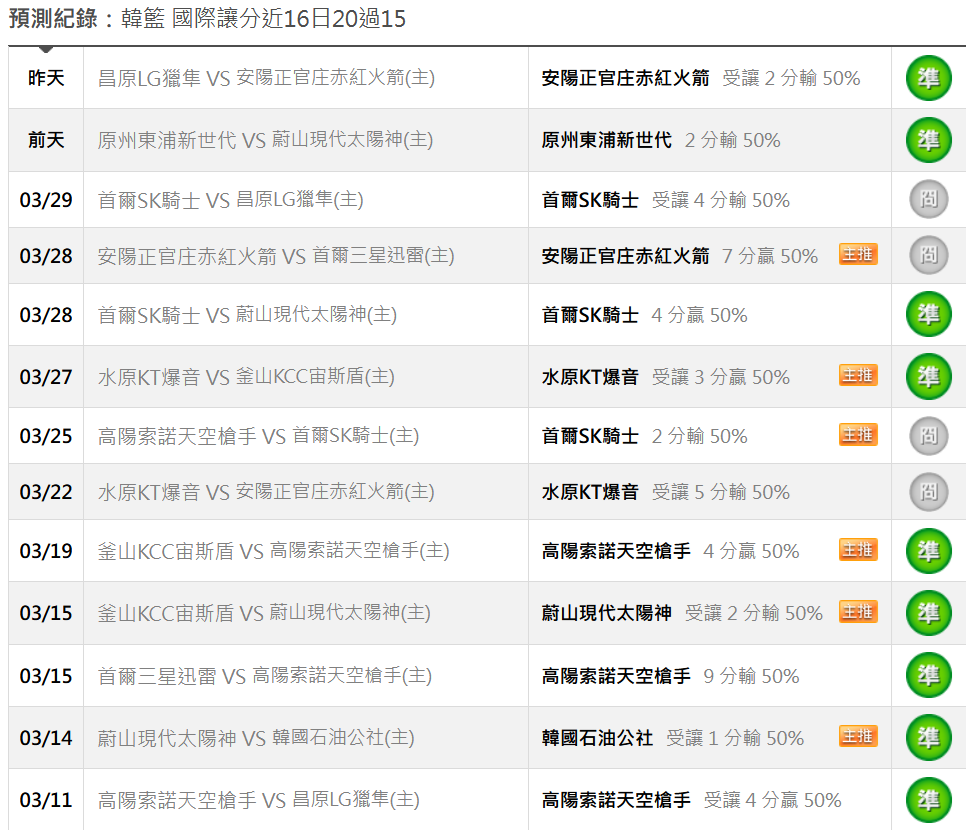Open match 高陽索諾天空槍手 VS 首爾SK騎士(主)
Image resolution: width=966 pixels, height=830 pixels.
pyautogui.click(x=259, y=436)
